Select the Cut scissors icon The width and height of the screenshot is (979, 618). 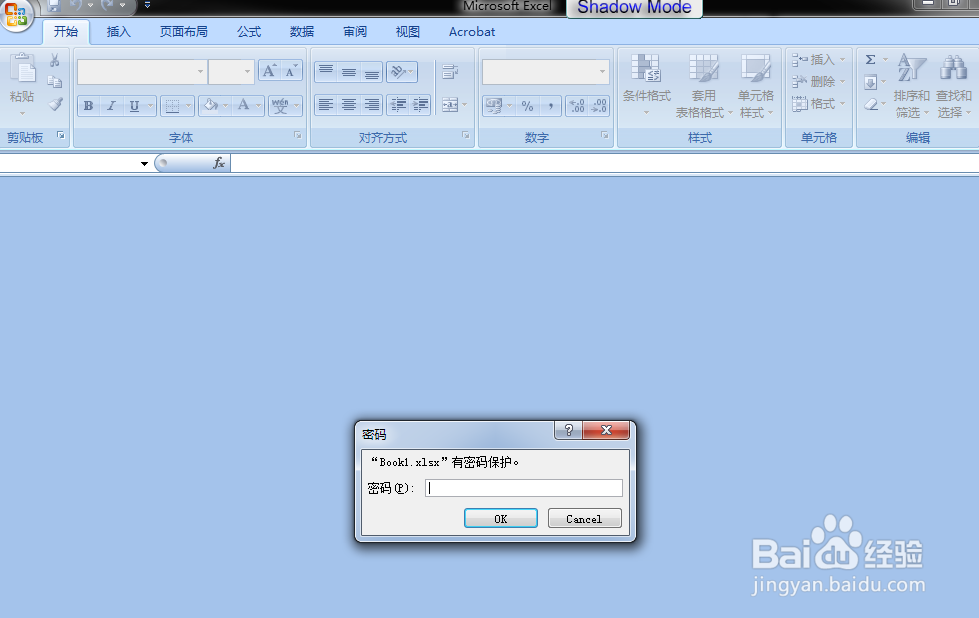click(x=55, y=60)
